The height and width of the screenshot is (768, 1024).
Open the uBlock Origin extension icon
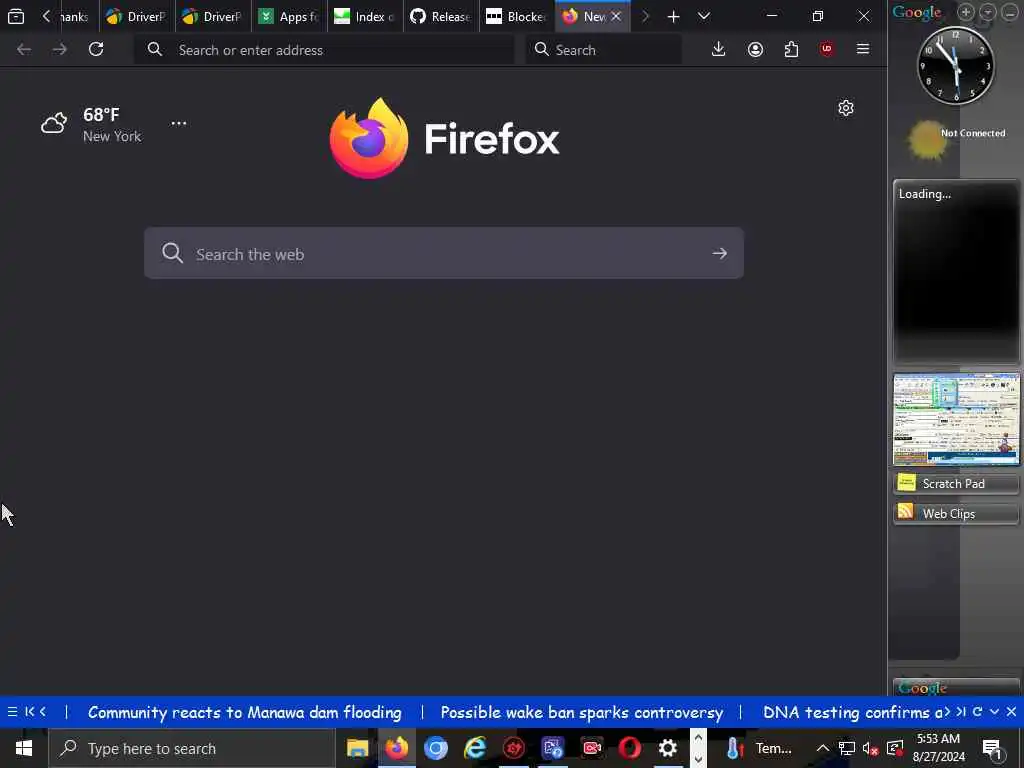(x=827, y=49)
